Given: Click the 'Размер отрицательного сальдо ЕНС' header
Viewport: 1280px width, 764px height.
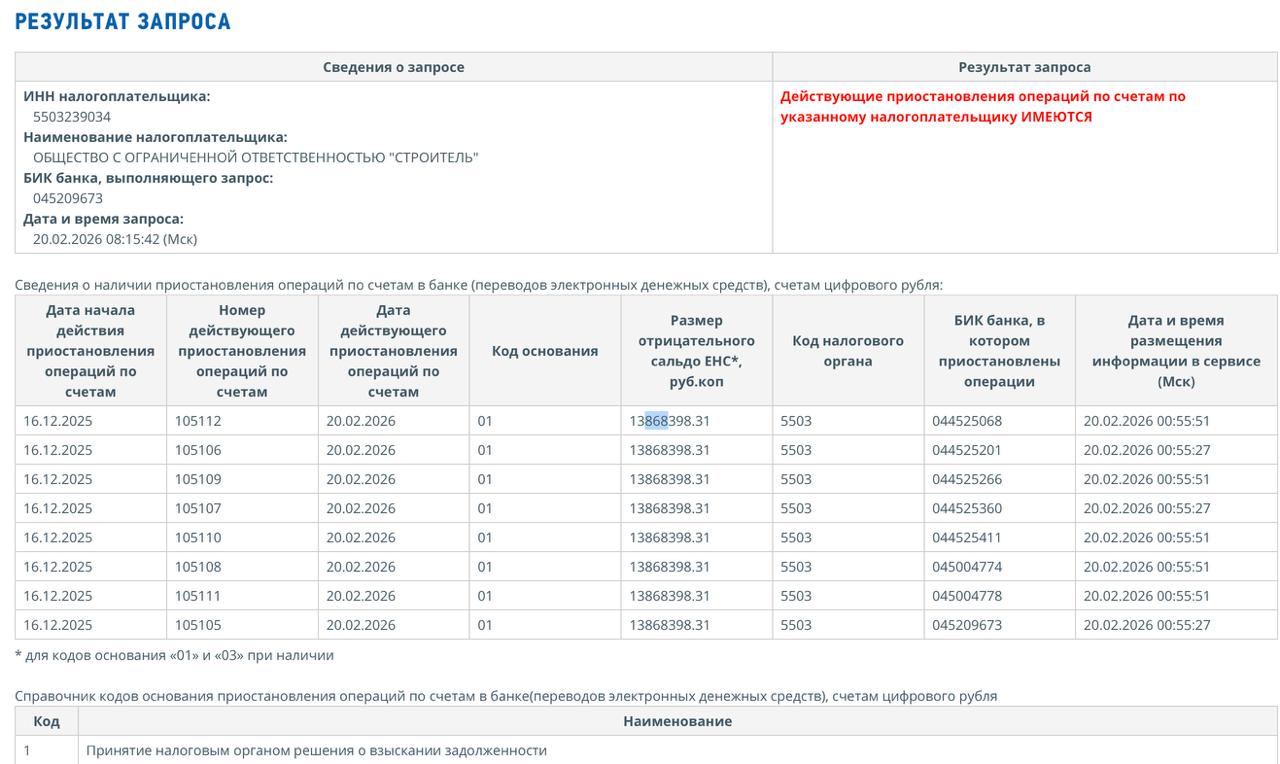Looking at the screenshot, I should 696,351.
